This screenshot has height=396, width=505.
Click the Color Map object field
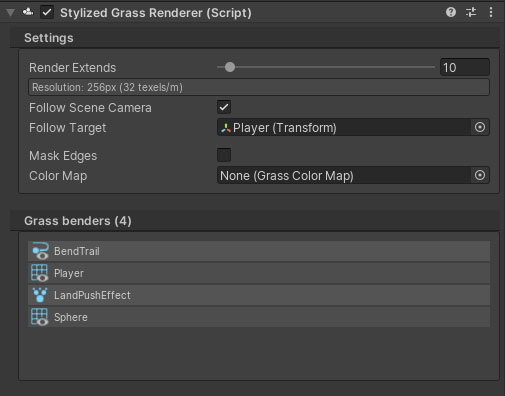coord(344,175)
